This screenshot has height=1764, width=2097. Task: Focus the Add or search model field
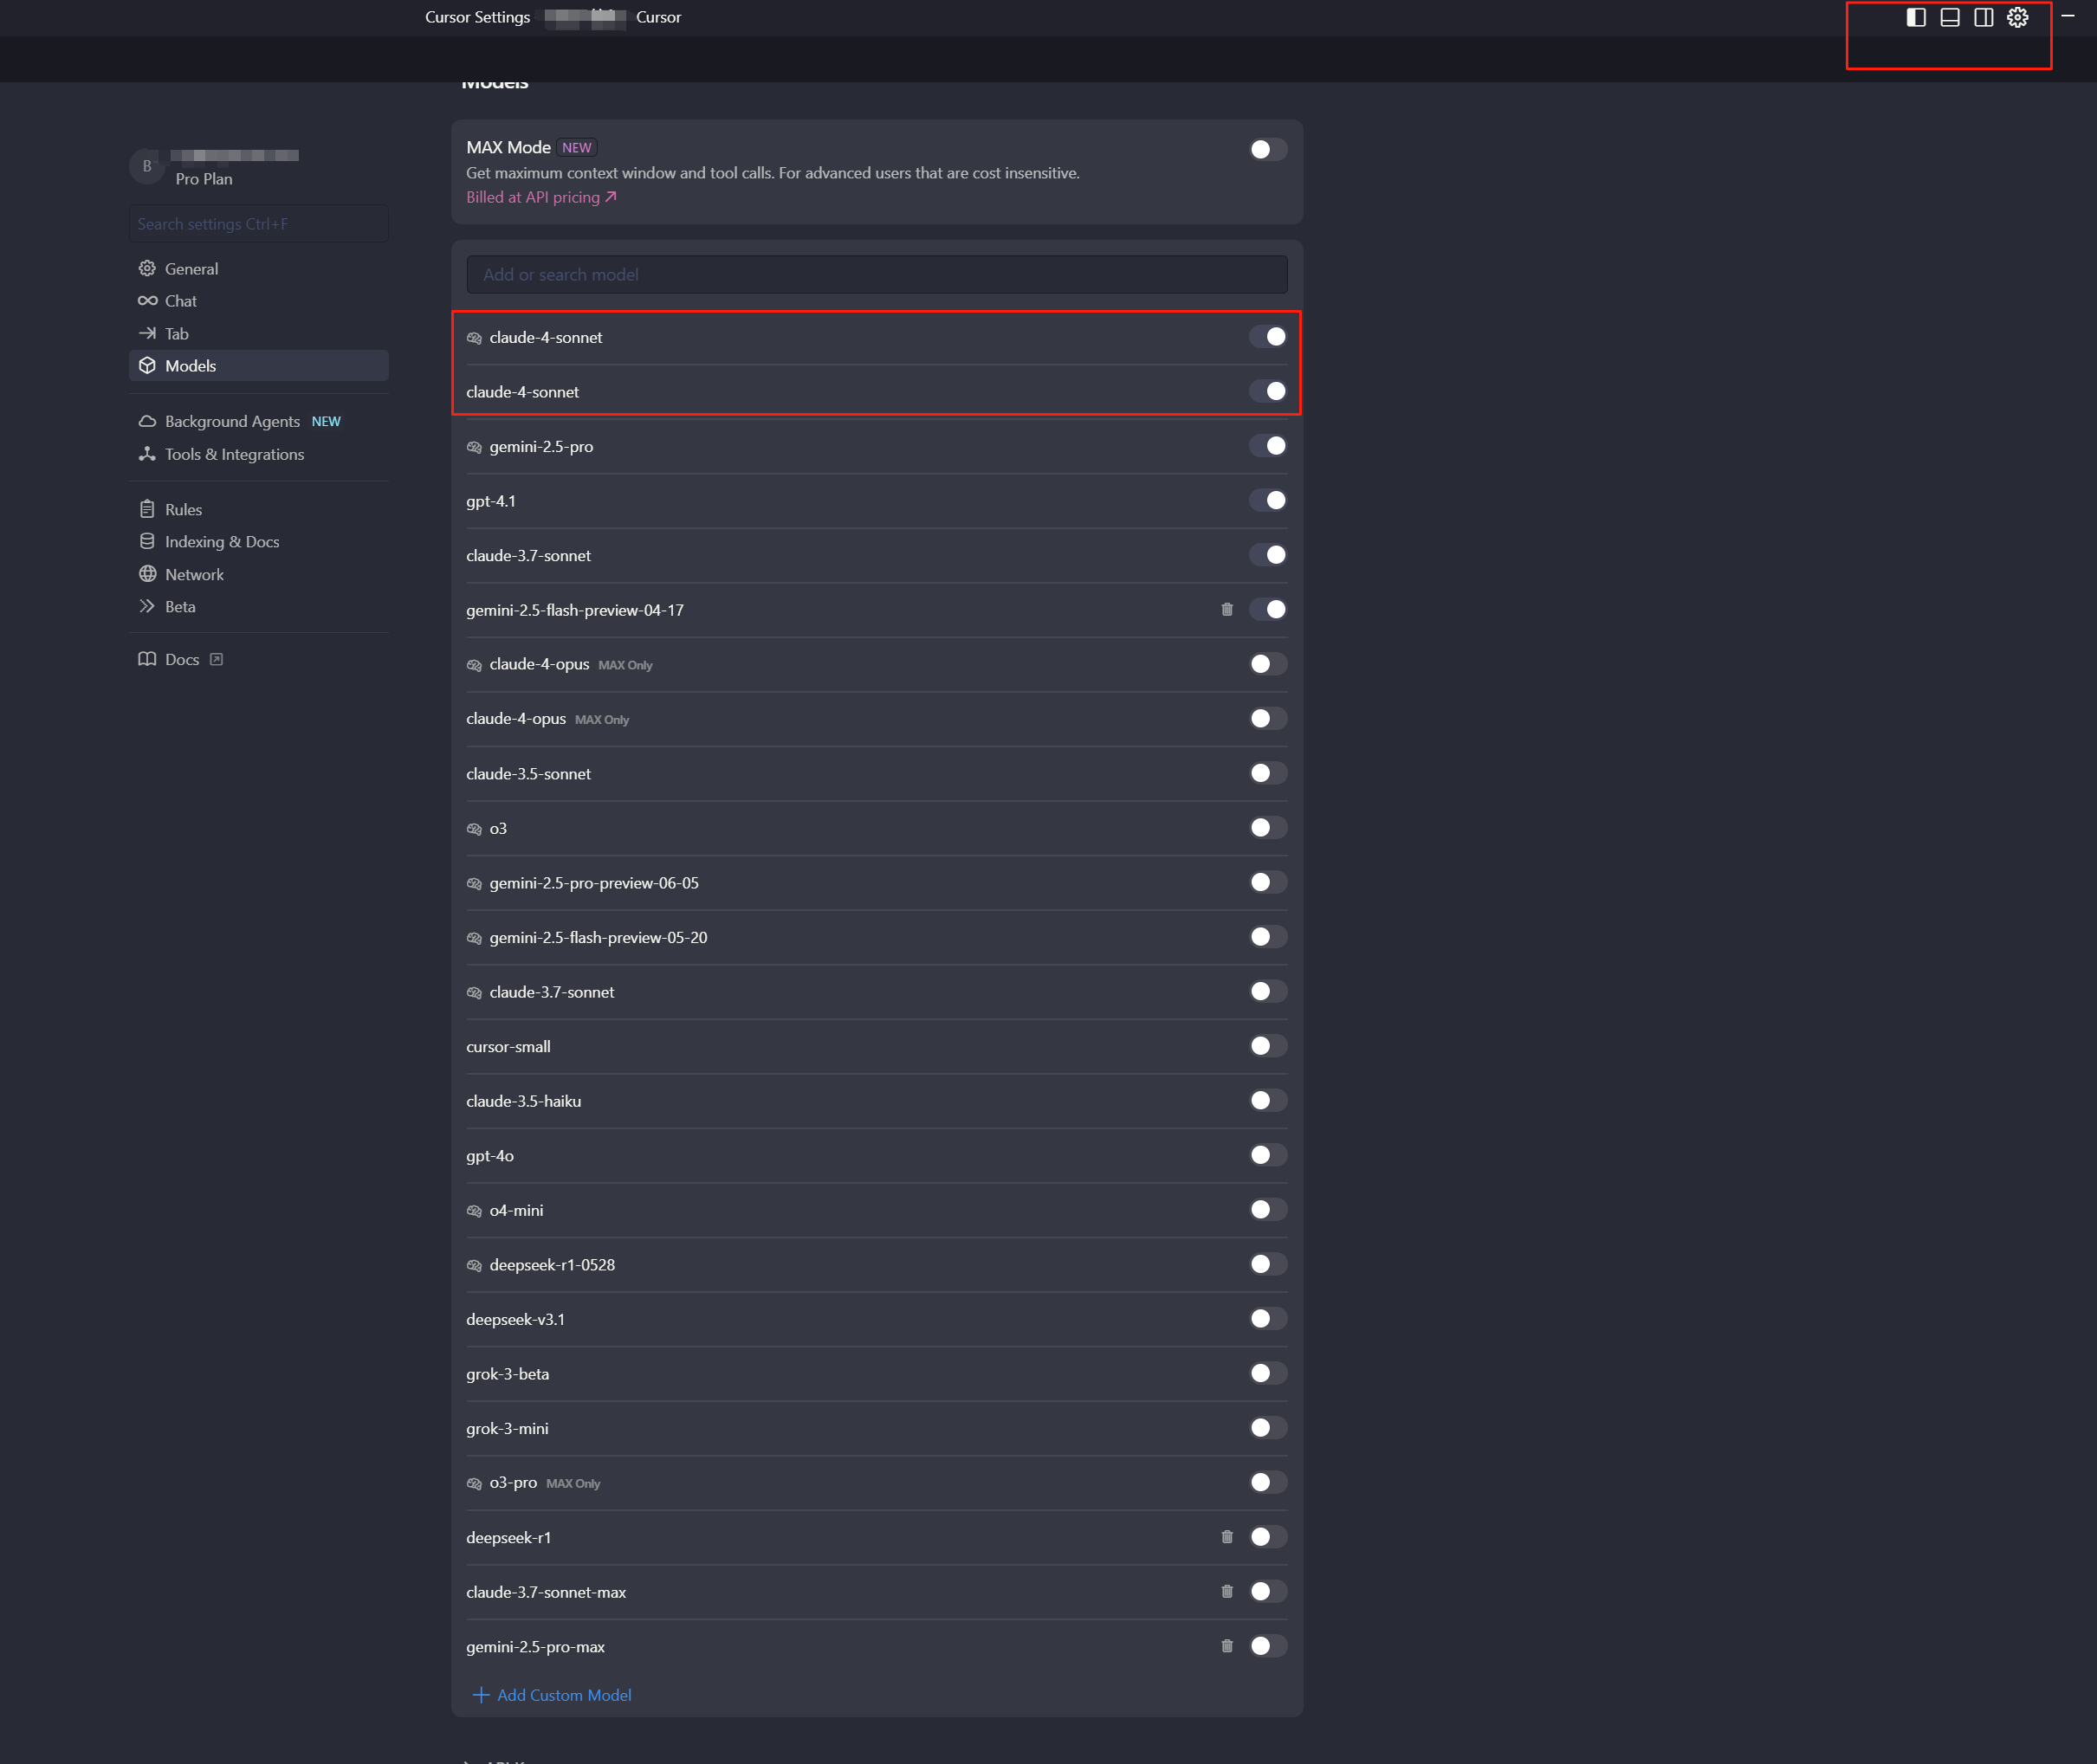(x=876, y=274)
